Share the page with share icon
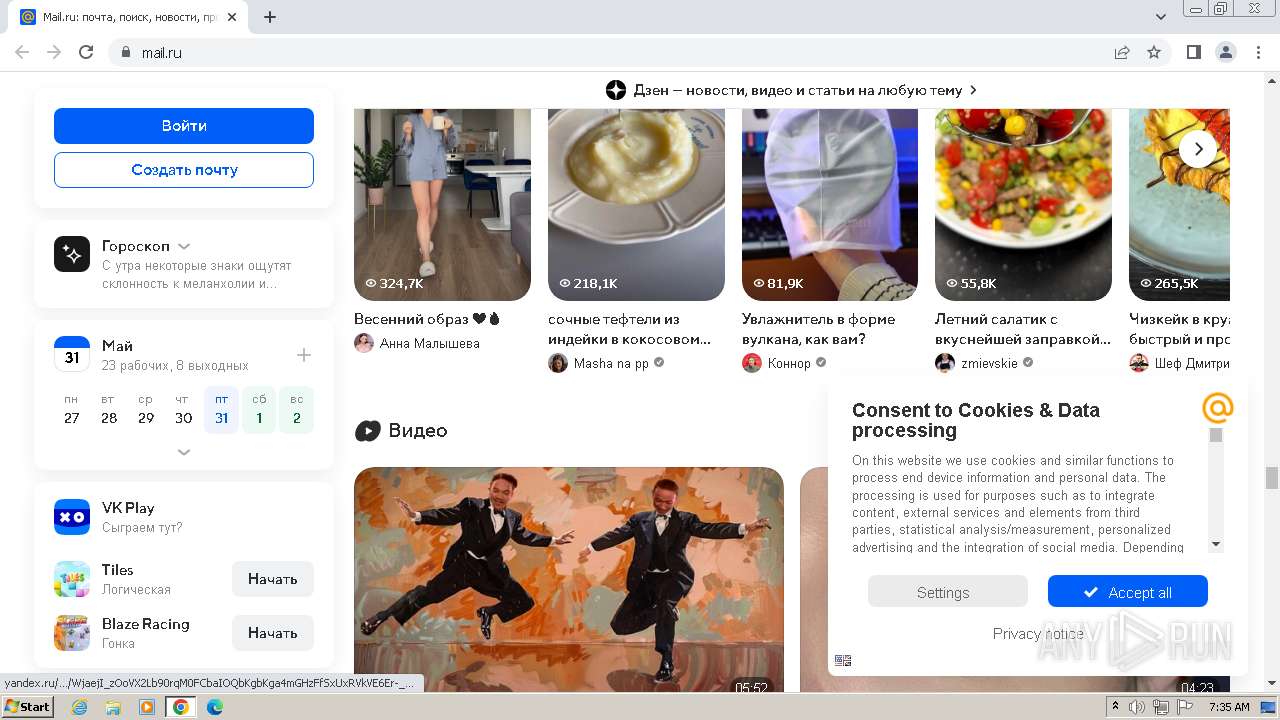Image resolution: width=1280 pixels, height=720 pixels. pyautogui.click(x=1122, y=52)
